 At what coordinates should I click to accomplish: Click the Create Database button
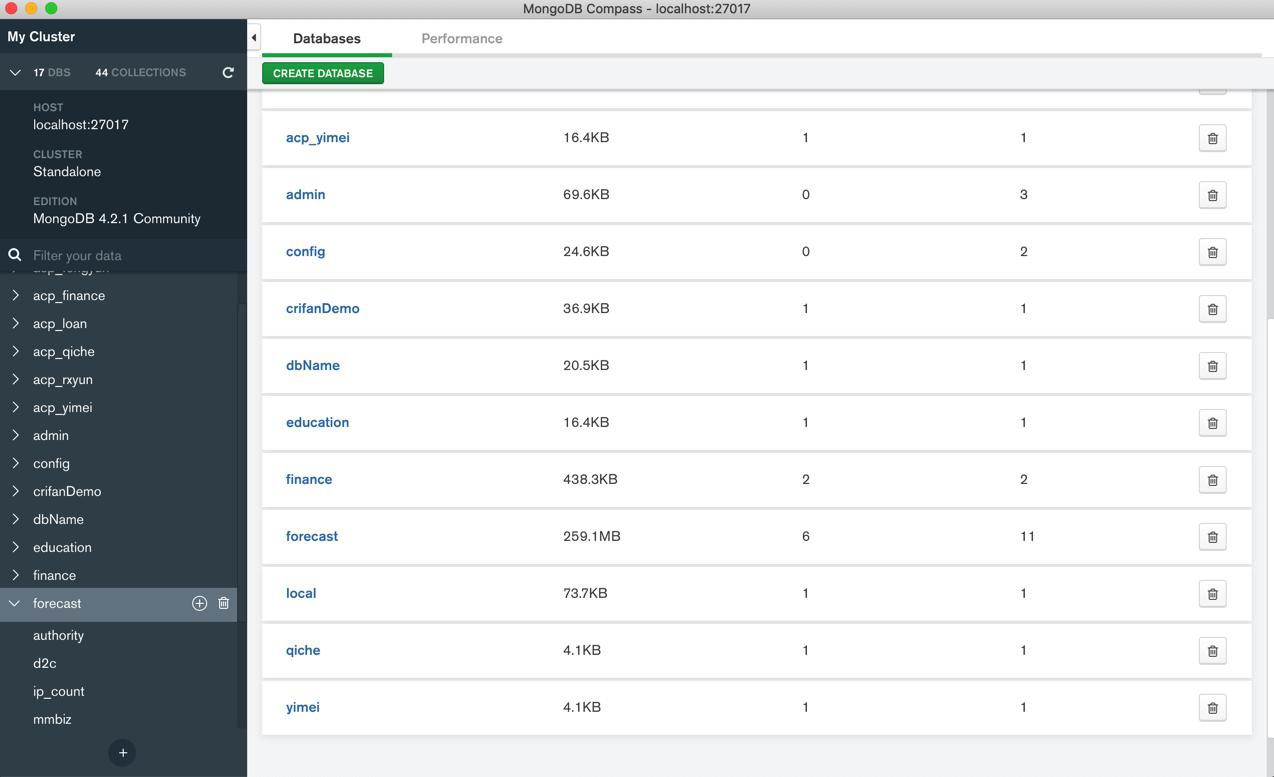323,73
